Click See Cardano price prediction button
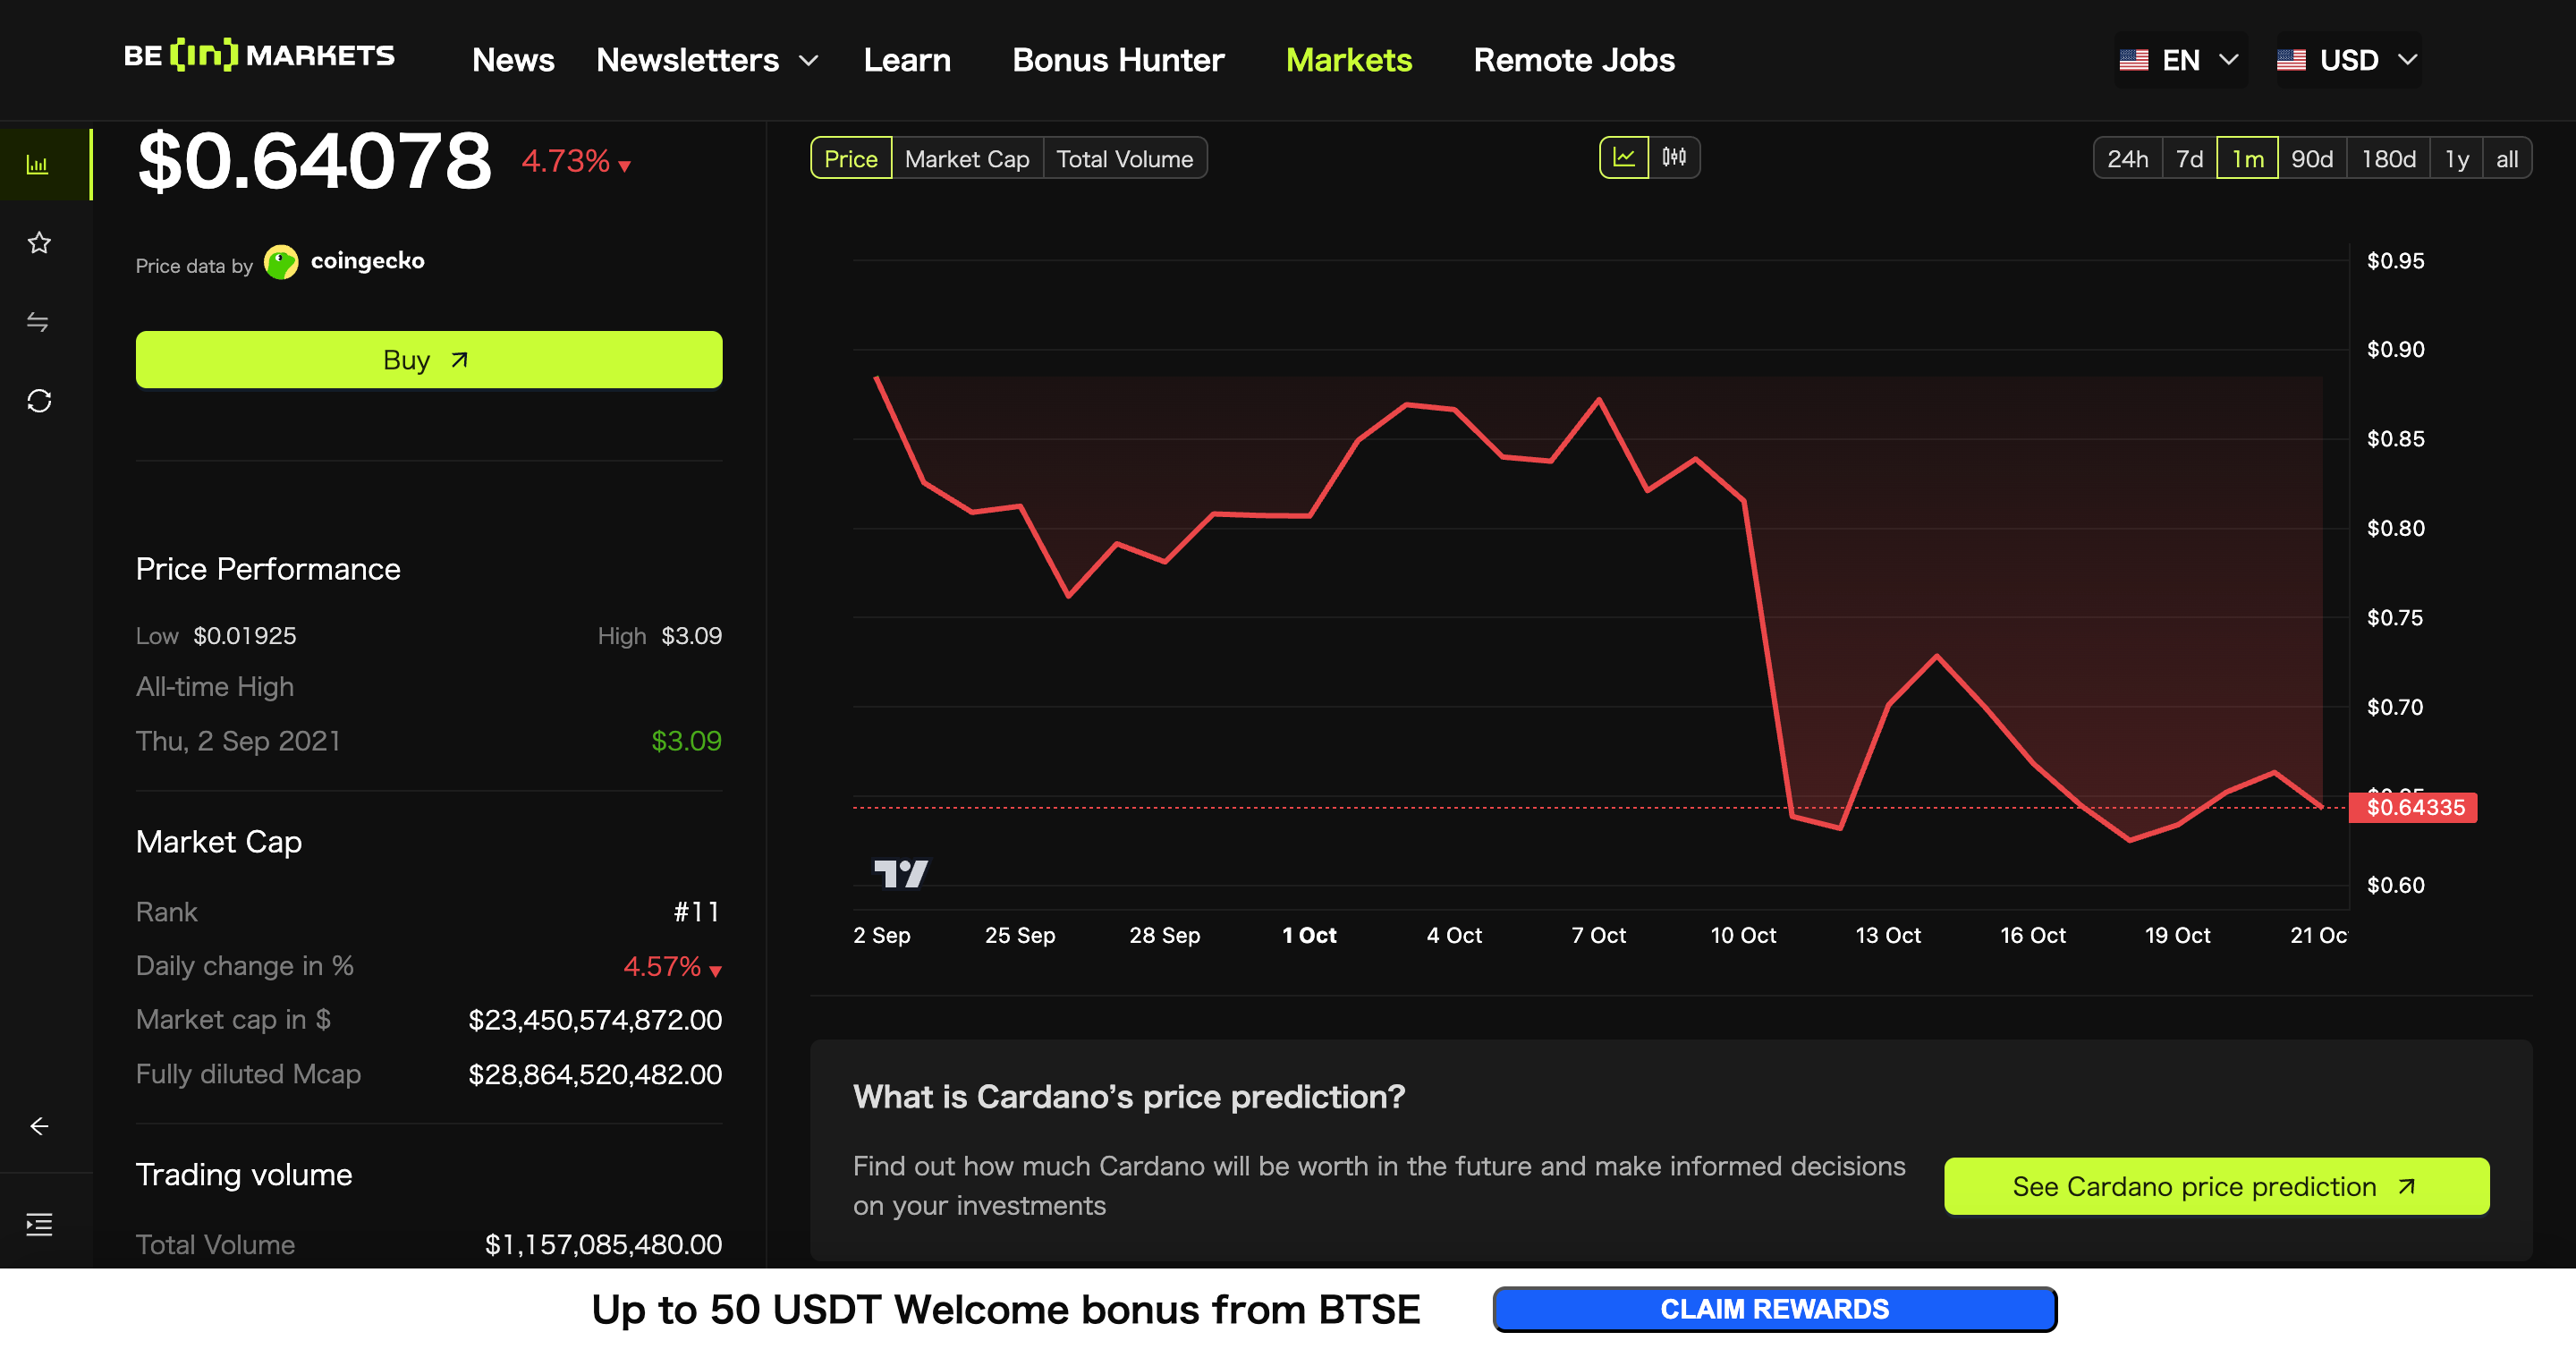The image size is (2576, 1349). pyautogui.click(x=2216, y=1186)
